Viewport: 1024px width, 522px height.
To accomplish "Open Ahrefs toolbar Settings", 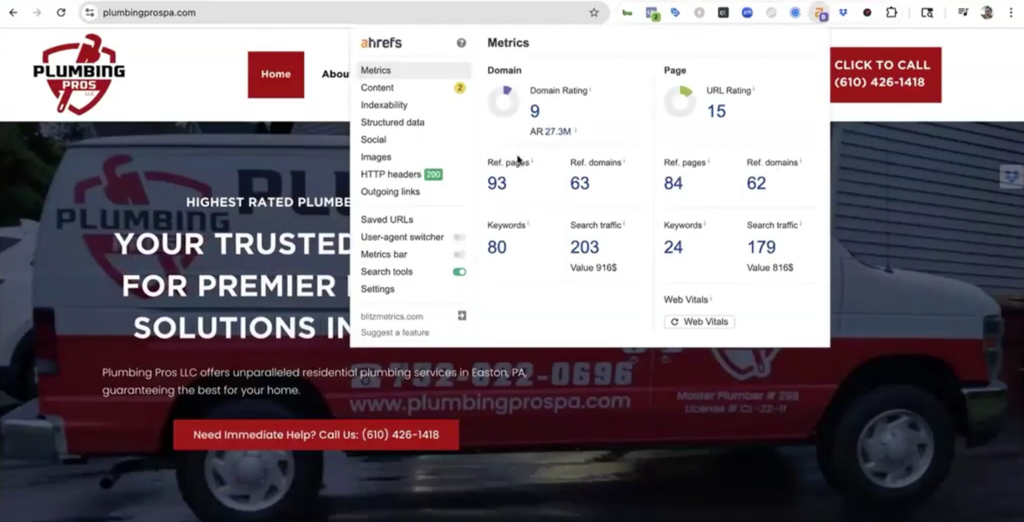I will click(377, 289).
